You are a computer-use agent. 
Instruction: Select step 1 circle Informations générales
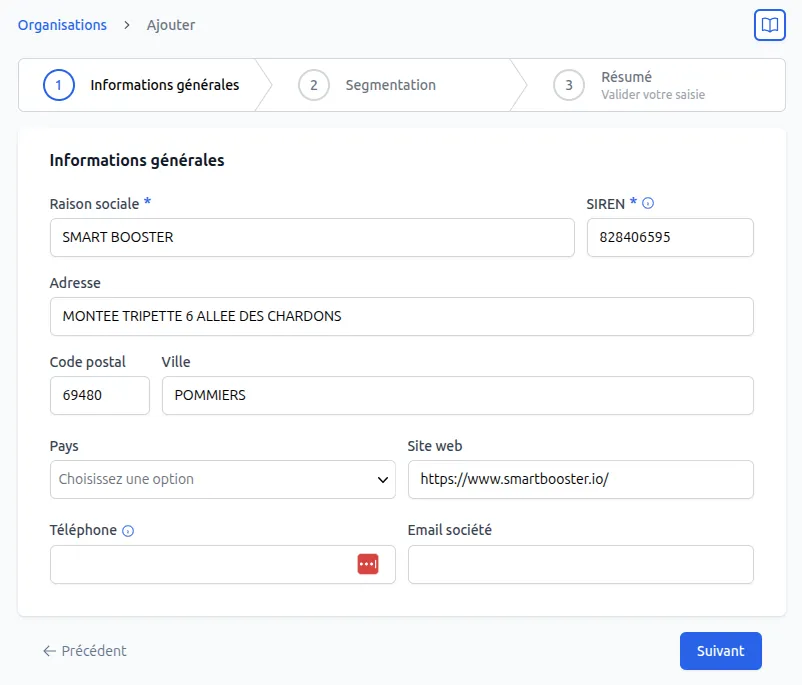[x=57, y=85]
